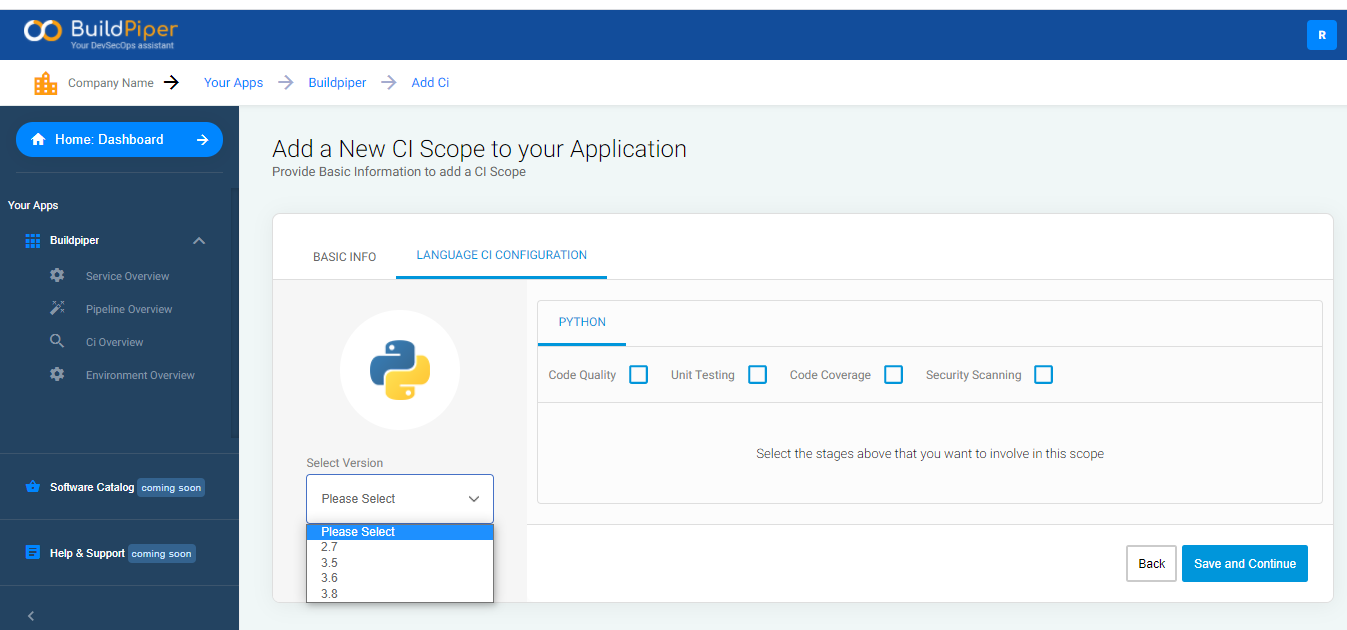Click the Save and Continue button
The height and width of the screenshot is (630, 1347).
click(x=1245, y=564)
